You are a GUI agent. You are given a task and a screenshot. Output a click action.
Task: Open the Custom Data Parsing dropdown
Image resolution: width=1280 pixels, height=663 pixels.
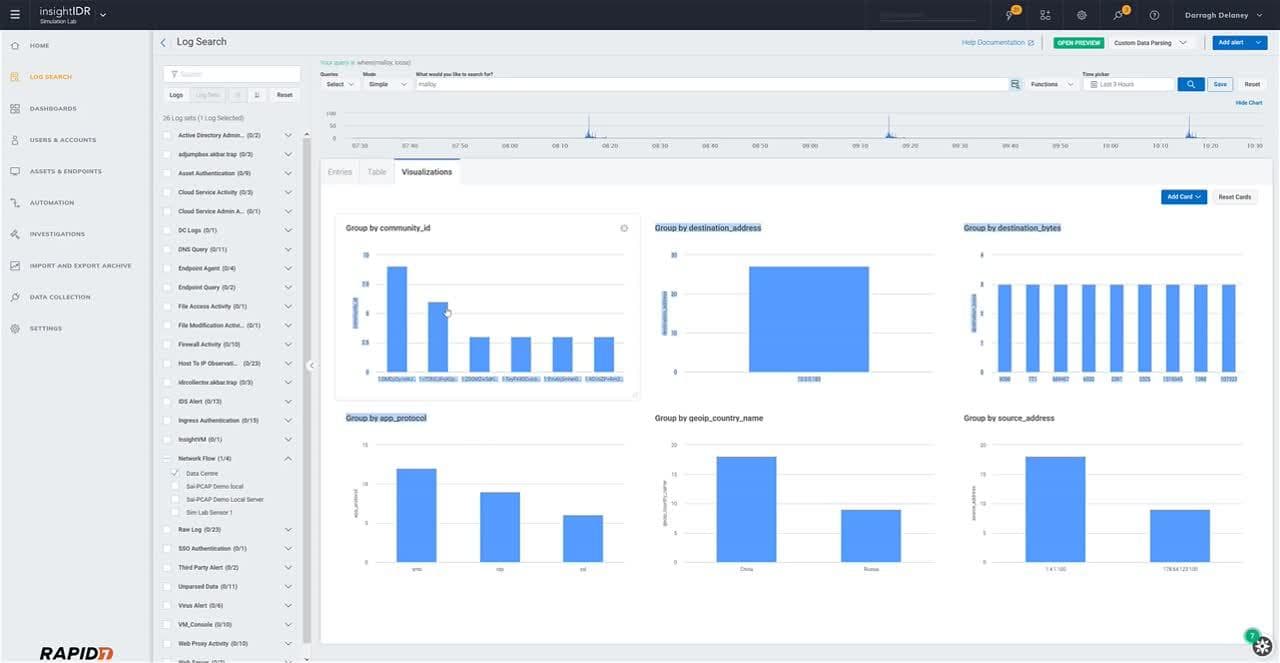point(1152,43)
